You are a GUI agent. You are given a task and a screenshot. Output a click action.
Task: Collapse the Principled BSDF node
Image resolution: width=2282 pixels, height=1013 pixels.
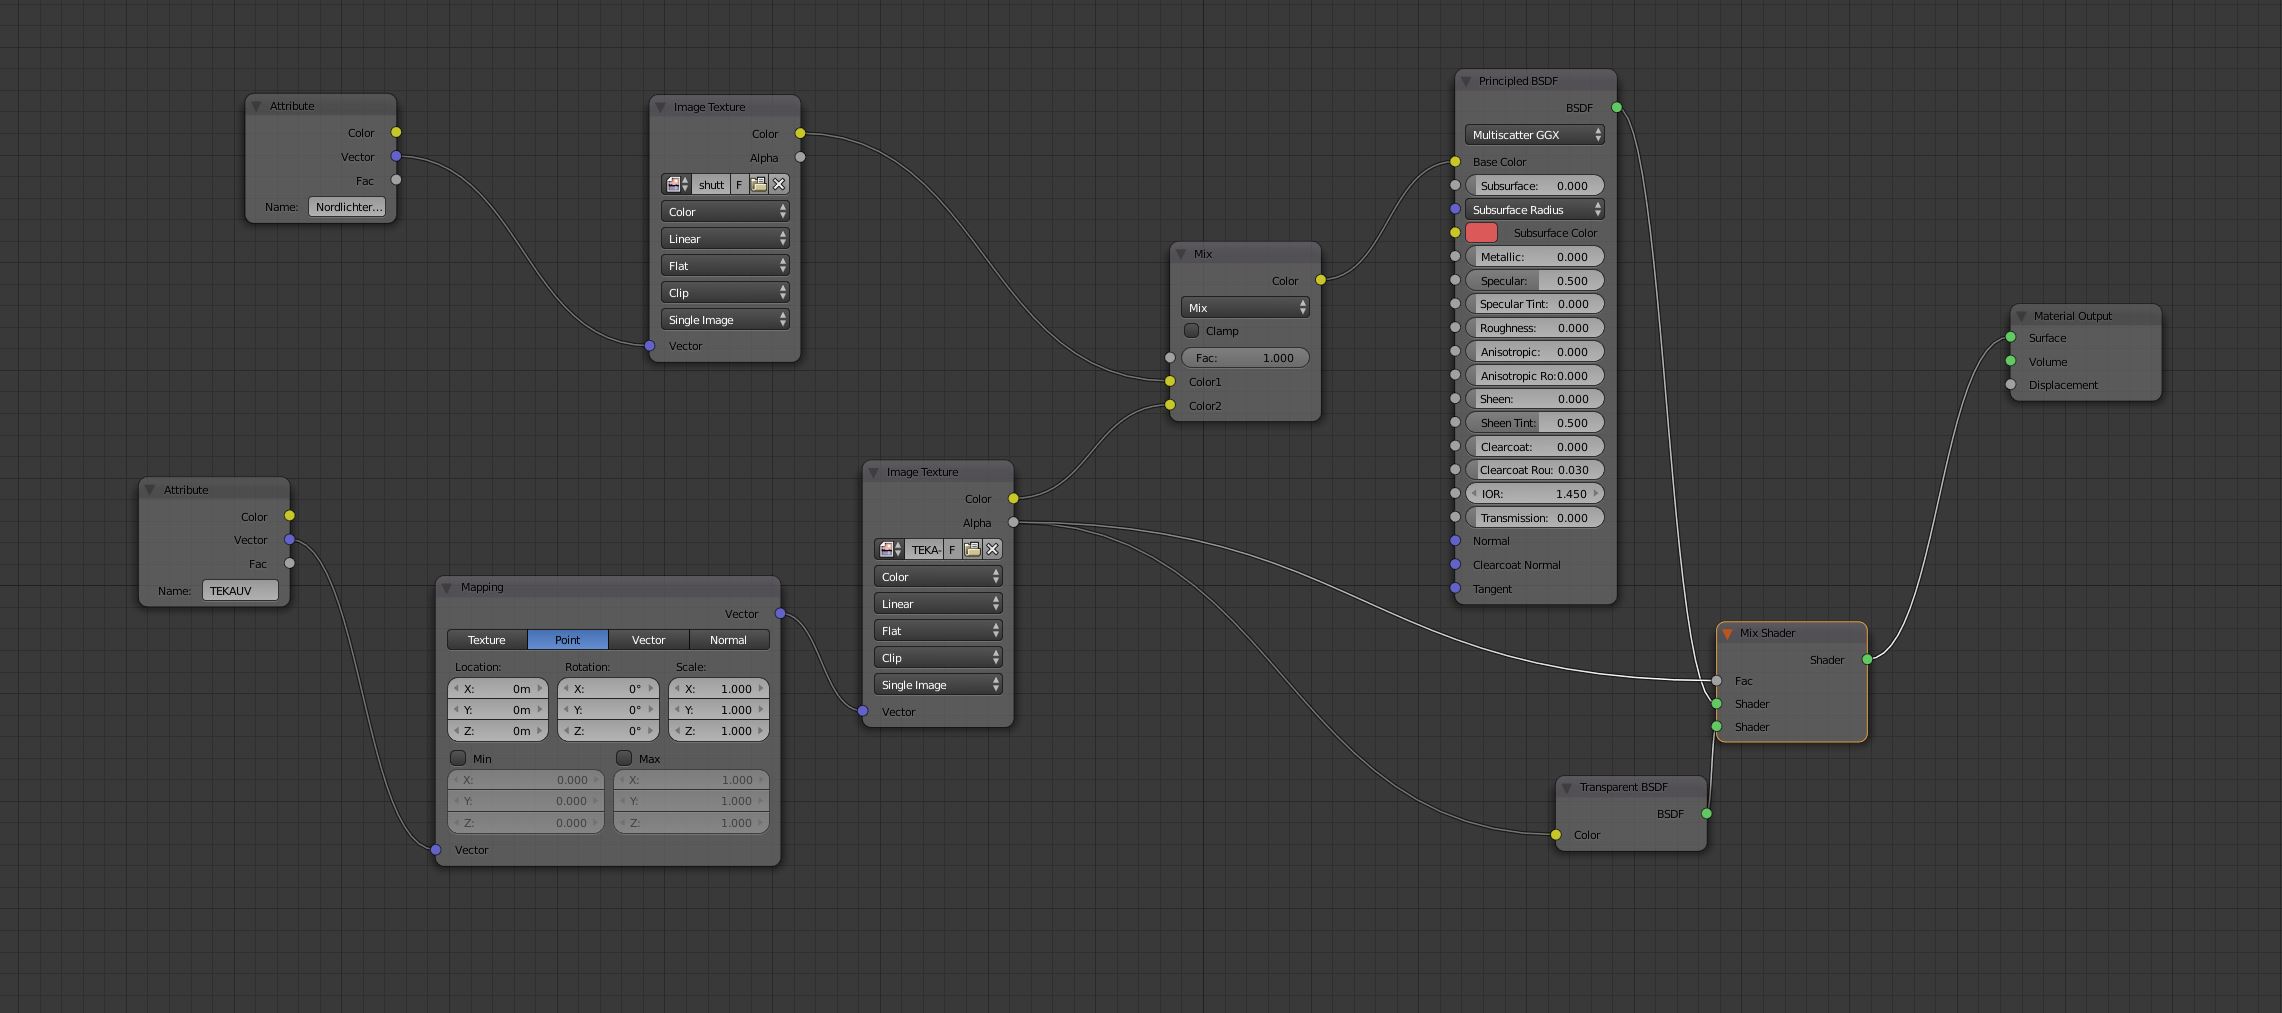pos(1466,81)
